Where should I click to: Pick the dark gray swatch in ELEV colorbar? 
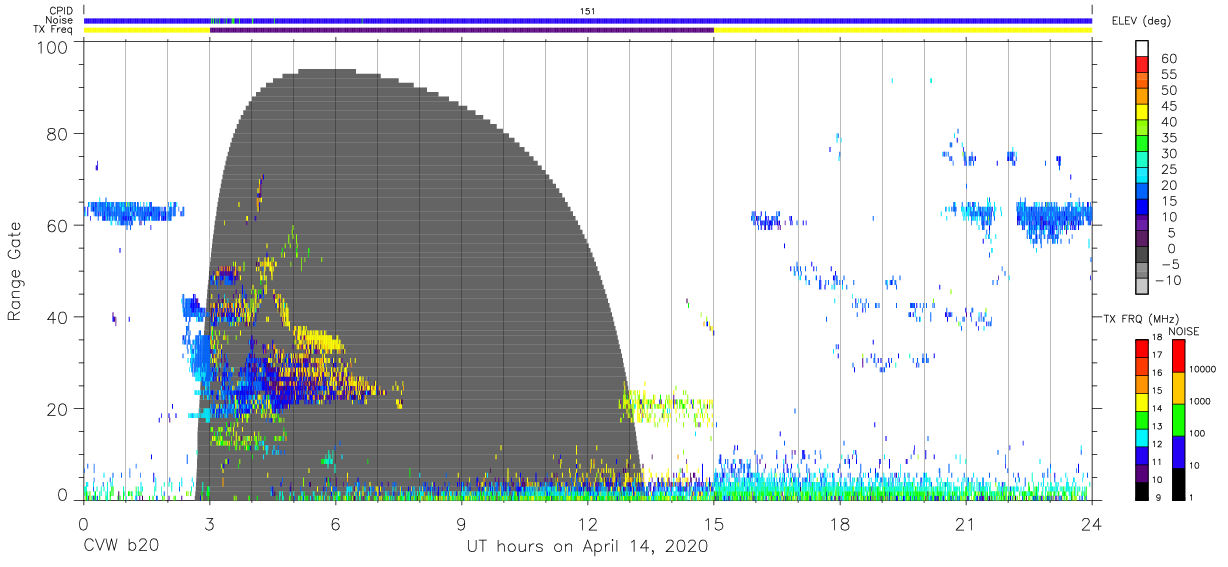tap(1142, 256)
